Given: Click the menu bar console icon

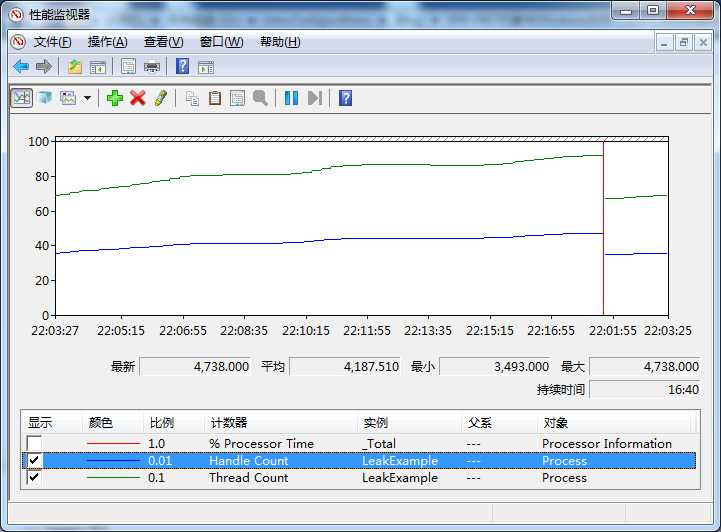Looking at the screenshot, I should coord(18,42).
